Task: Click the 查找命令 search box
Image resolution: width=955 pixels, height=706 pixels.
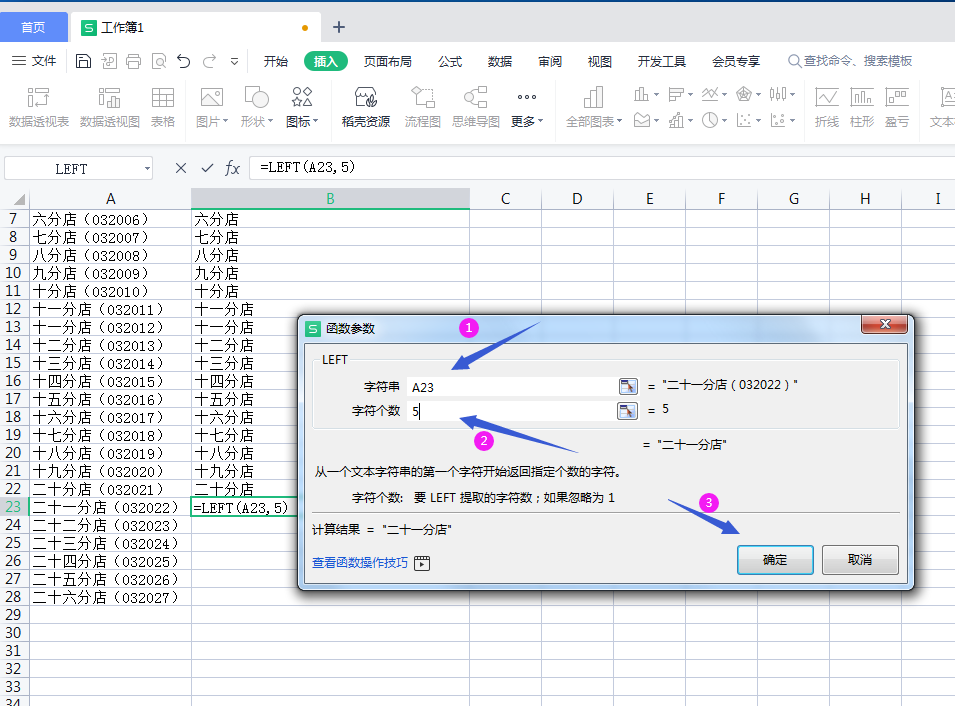Action: click(850, 61)
